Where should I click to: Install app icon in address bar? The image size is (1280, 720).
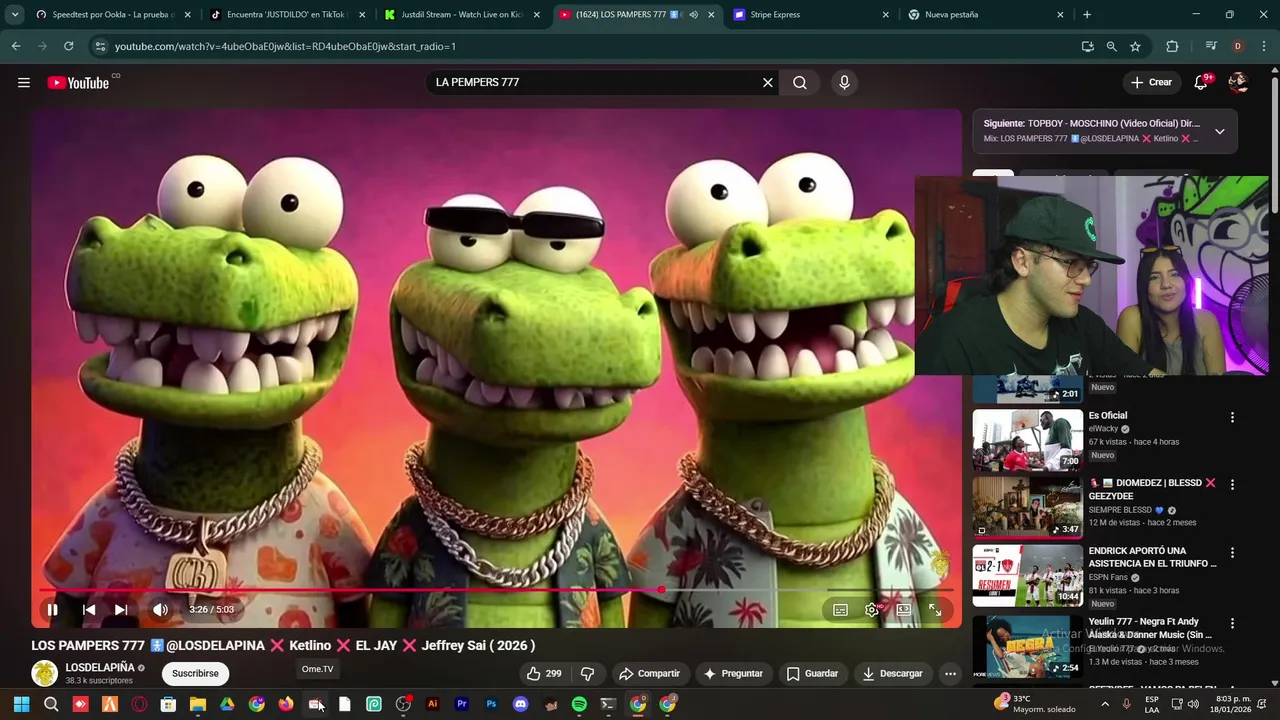1087,46
